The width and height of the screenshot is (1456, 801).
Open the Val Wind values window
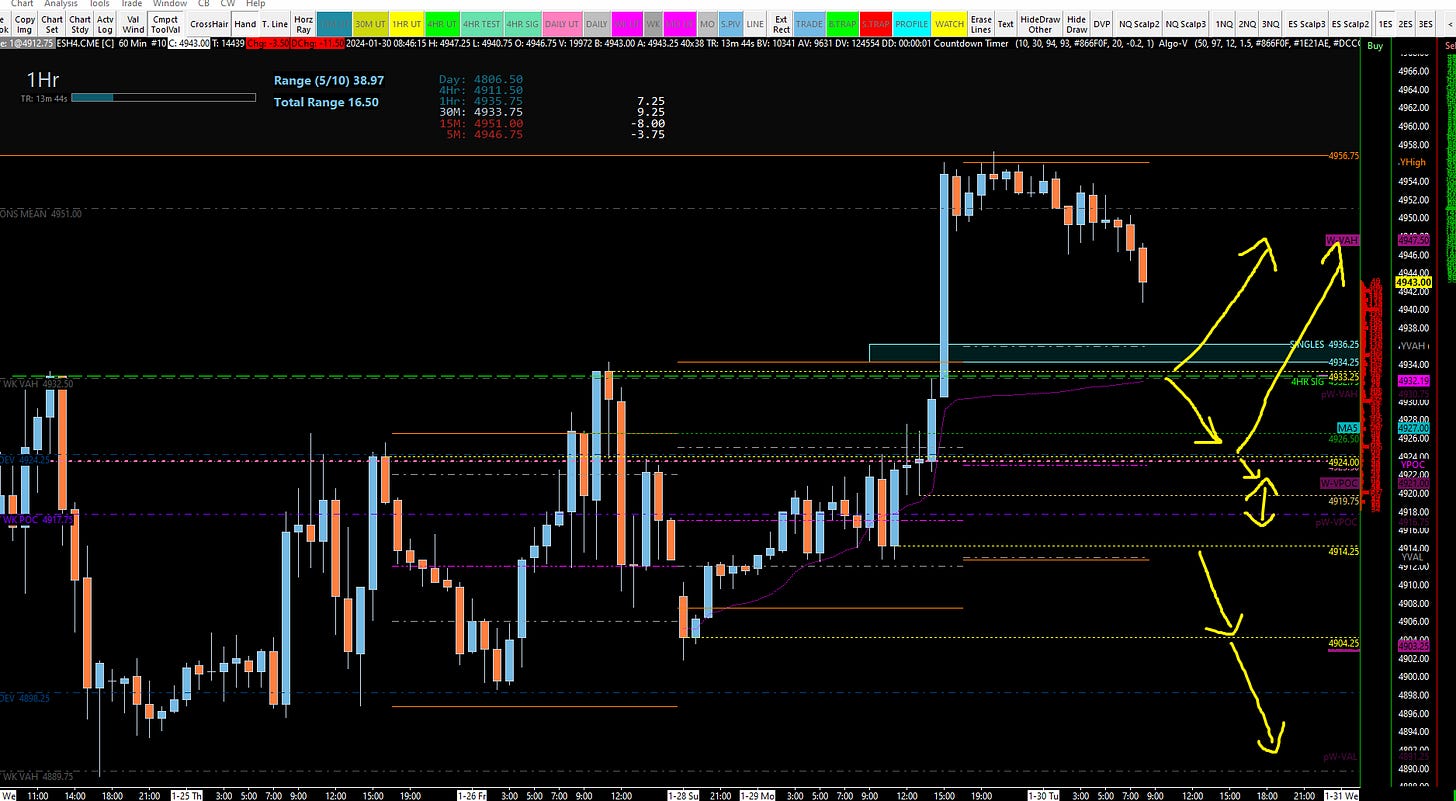coord(133,24)
